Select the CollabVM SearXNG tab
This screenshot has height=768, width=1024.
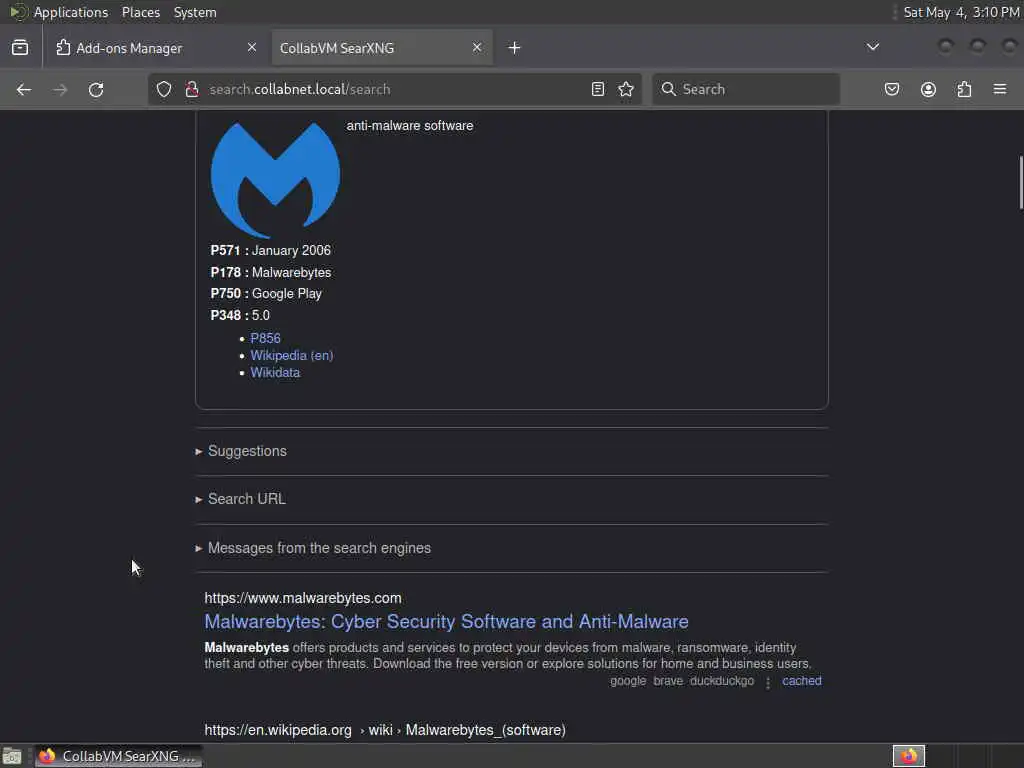point(381,48)
